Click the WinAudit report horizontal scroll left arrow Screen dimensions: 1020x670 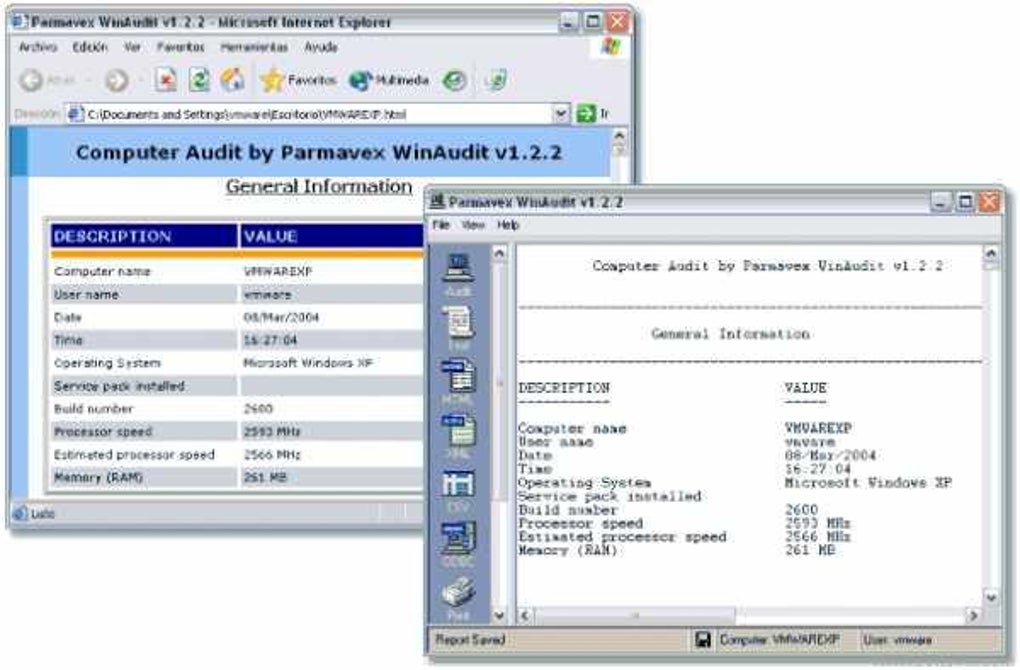(525, 615)
